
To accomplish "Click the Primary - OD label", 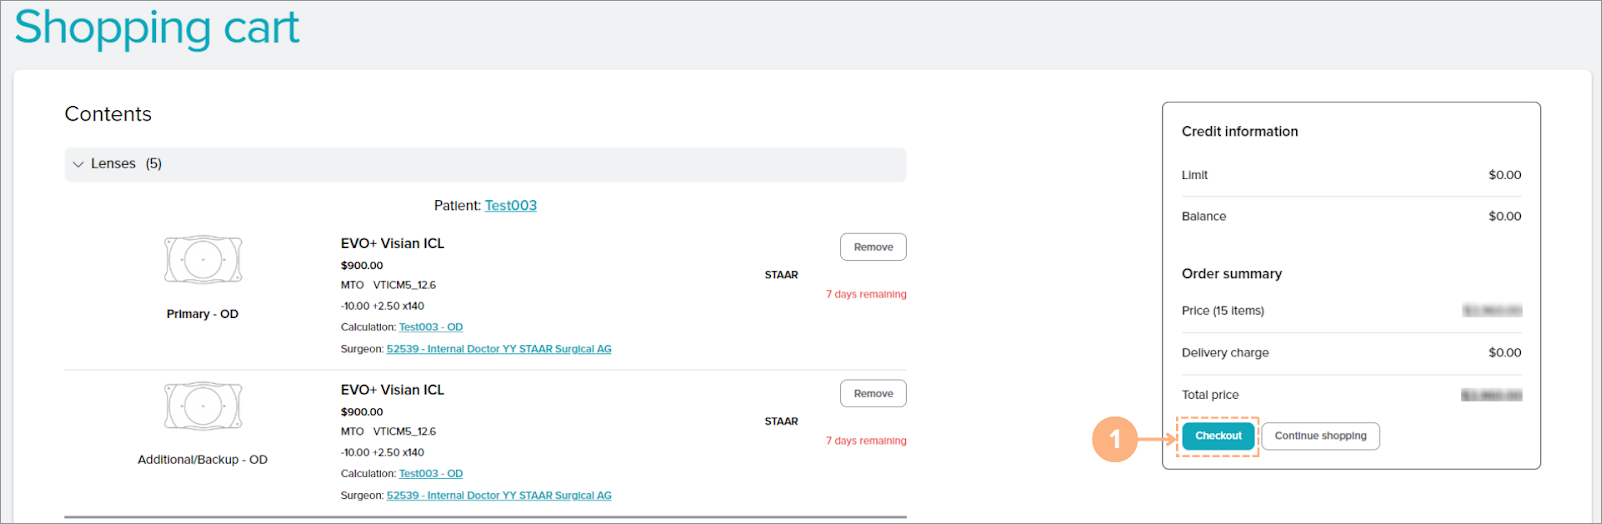I will [202, 314].
